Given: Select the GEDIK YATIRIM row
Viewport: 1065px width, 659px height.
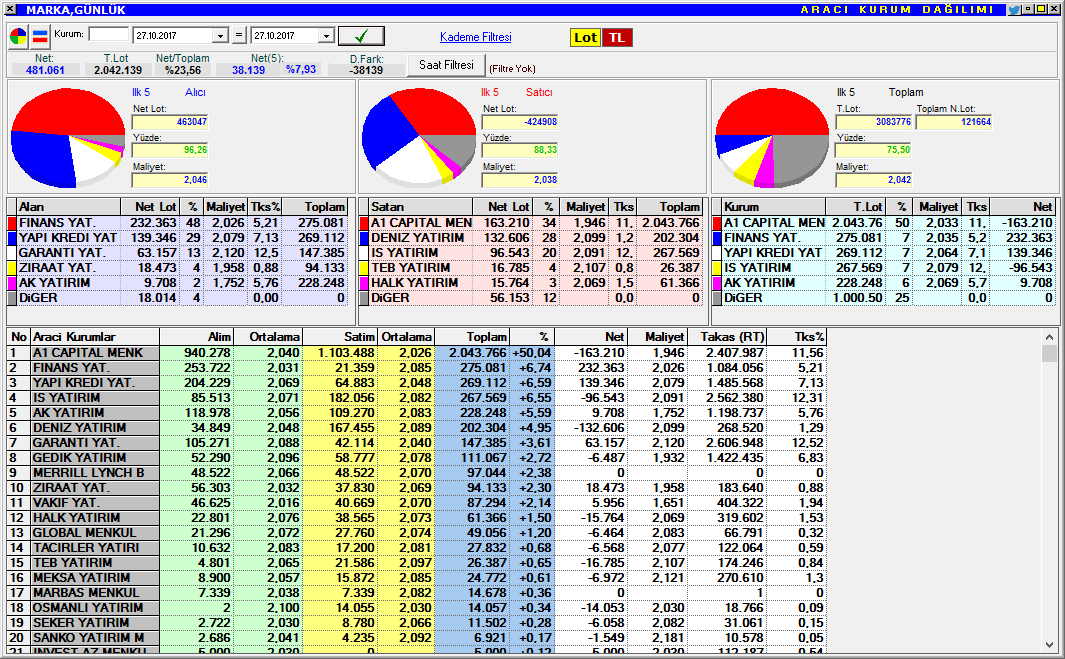Looking at the screenshot, I should pyautogui.click(x=416, y=458).
